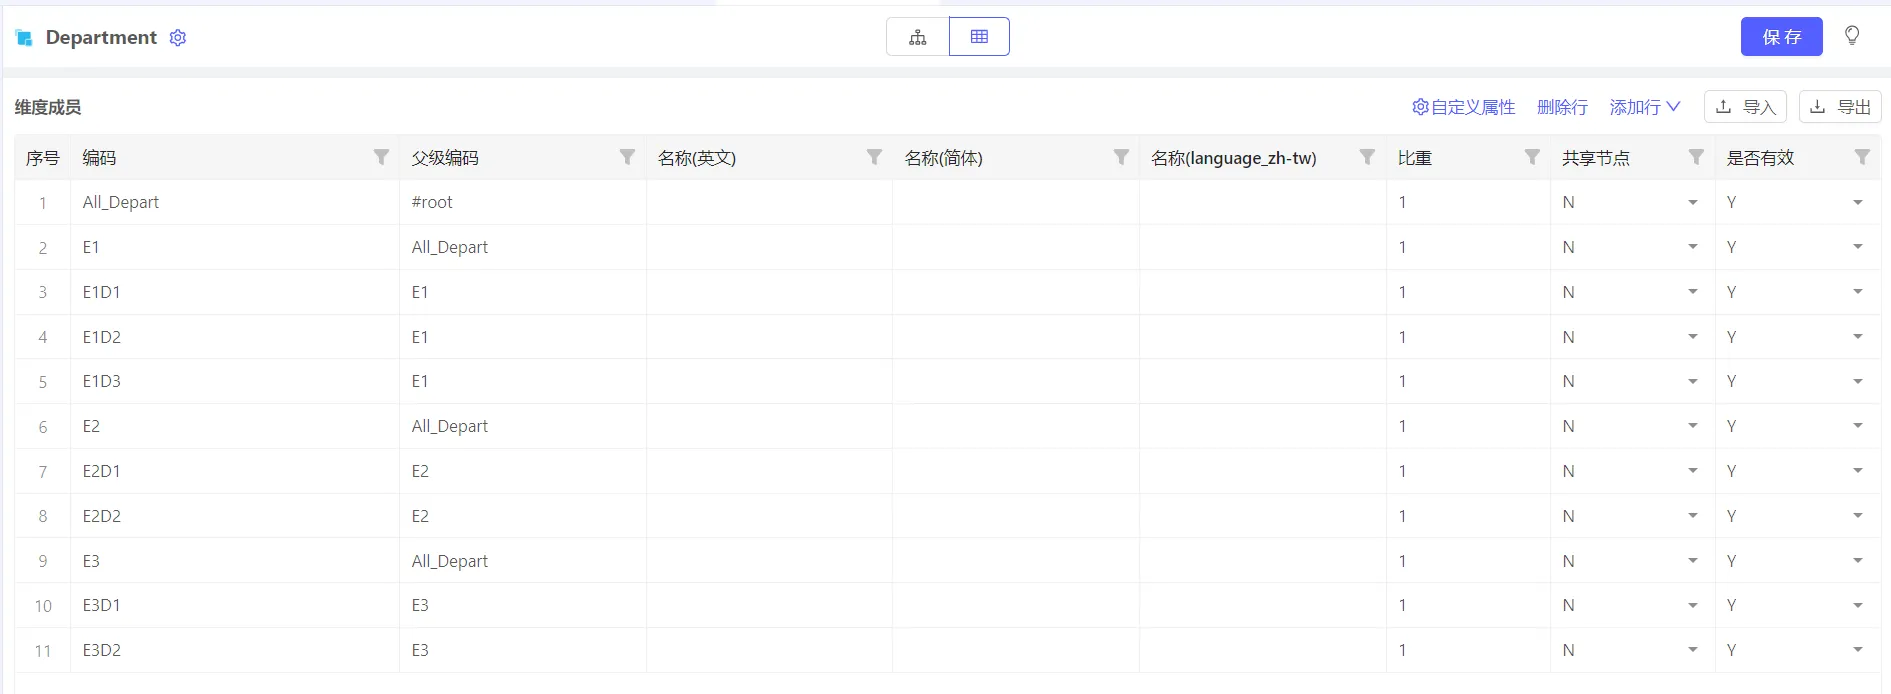Click the 名称(language_zh-tw) cell for E2D1
The width and height of the screenshot is (1891, 694).
[x=1262, y=471]
